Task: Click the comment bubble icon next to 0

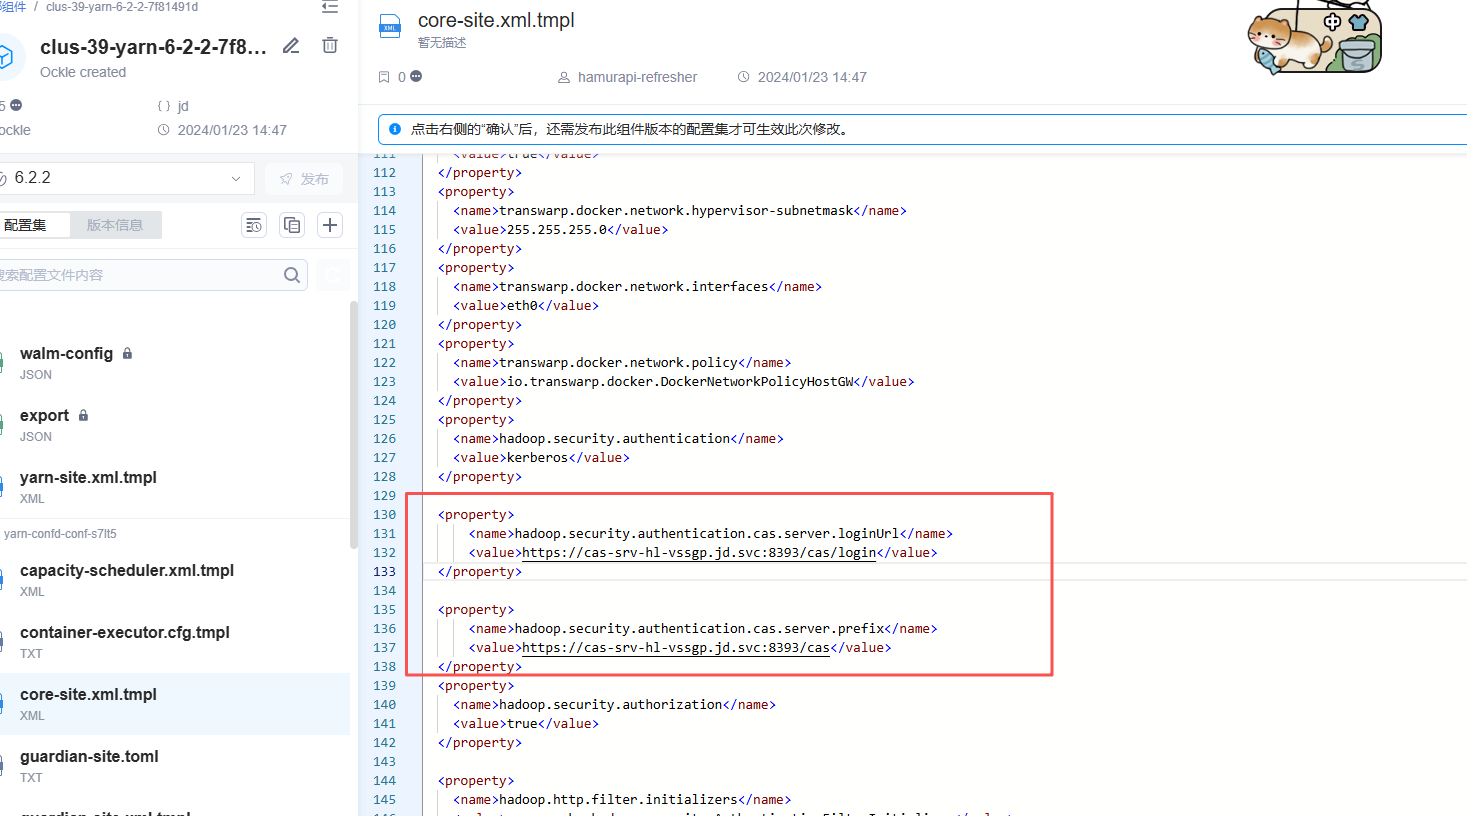Action: click(416, 76)
